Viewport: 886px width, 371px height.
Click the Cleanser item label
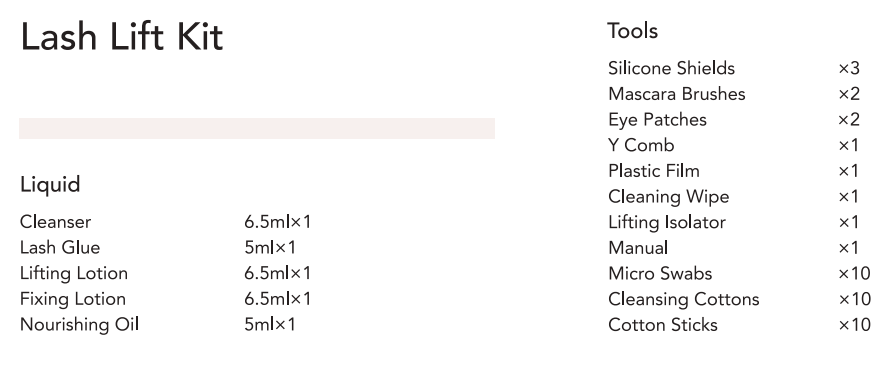[x=55, y=222]
